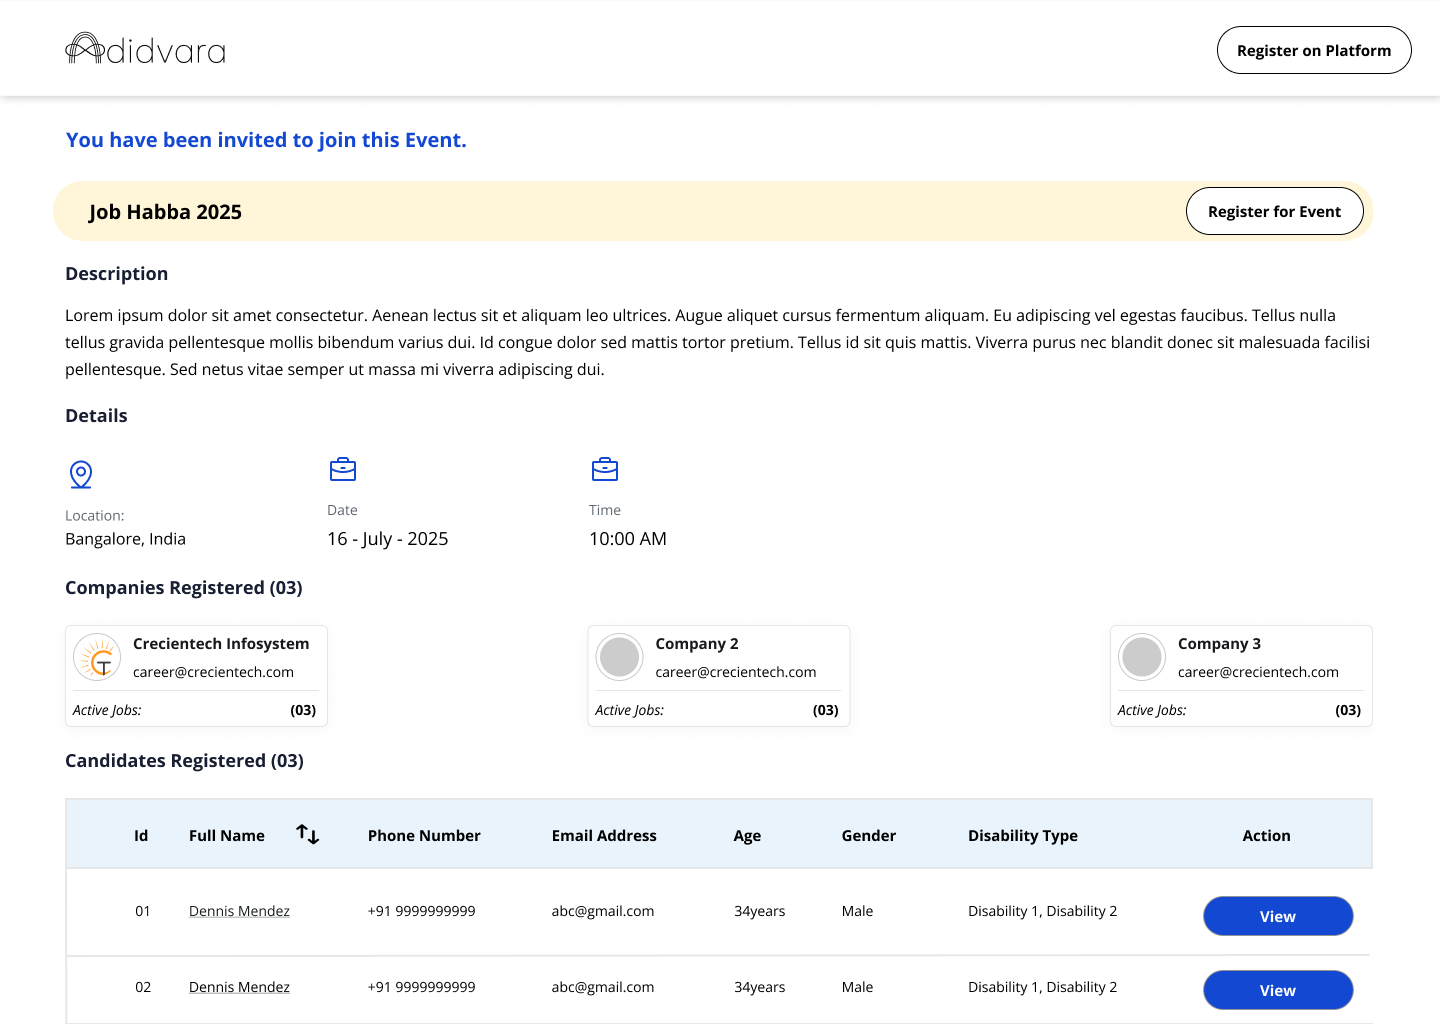This screenshot has width=1440, height=1024.
Task: Click the phone number in row 01
Action: pyautogui.click(x=422, y=911)
